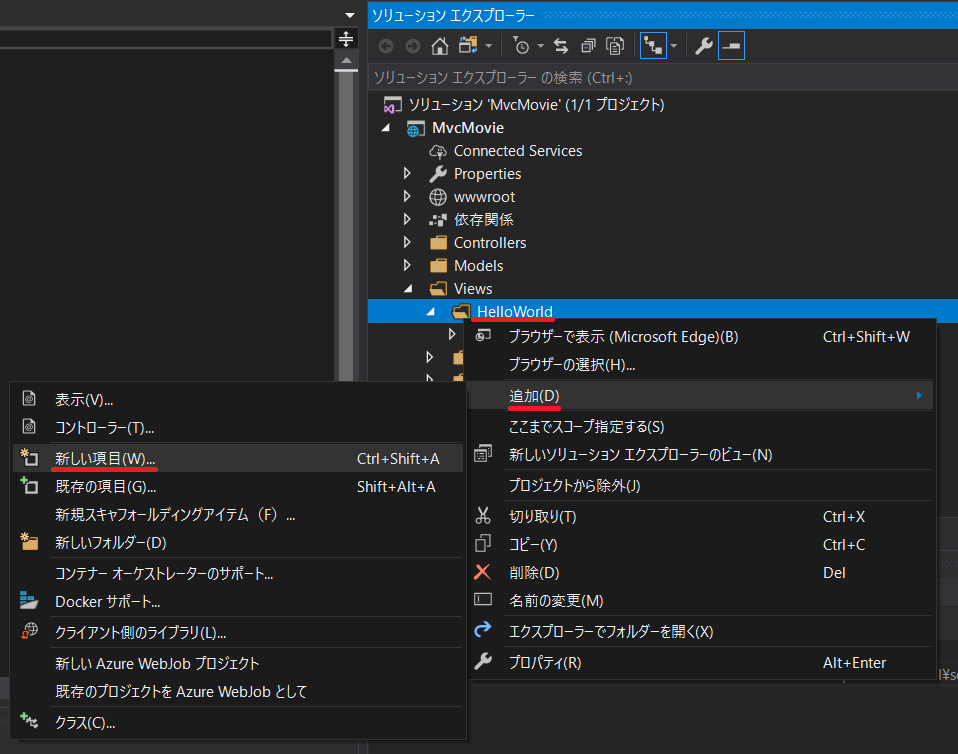Viewport: 958px width, 754px height.
Task: Collapse the HelloWorld folder
Action: pos(431,312)
